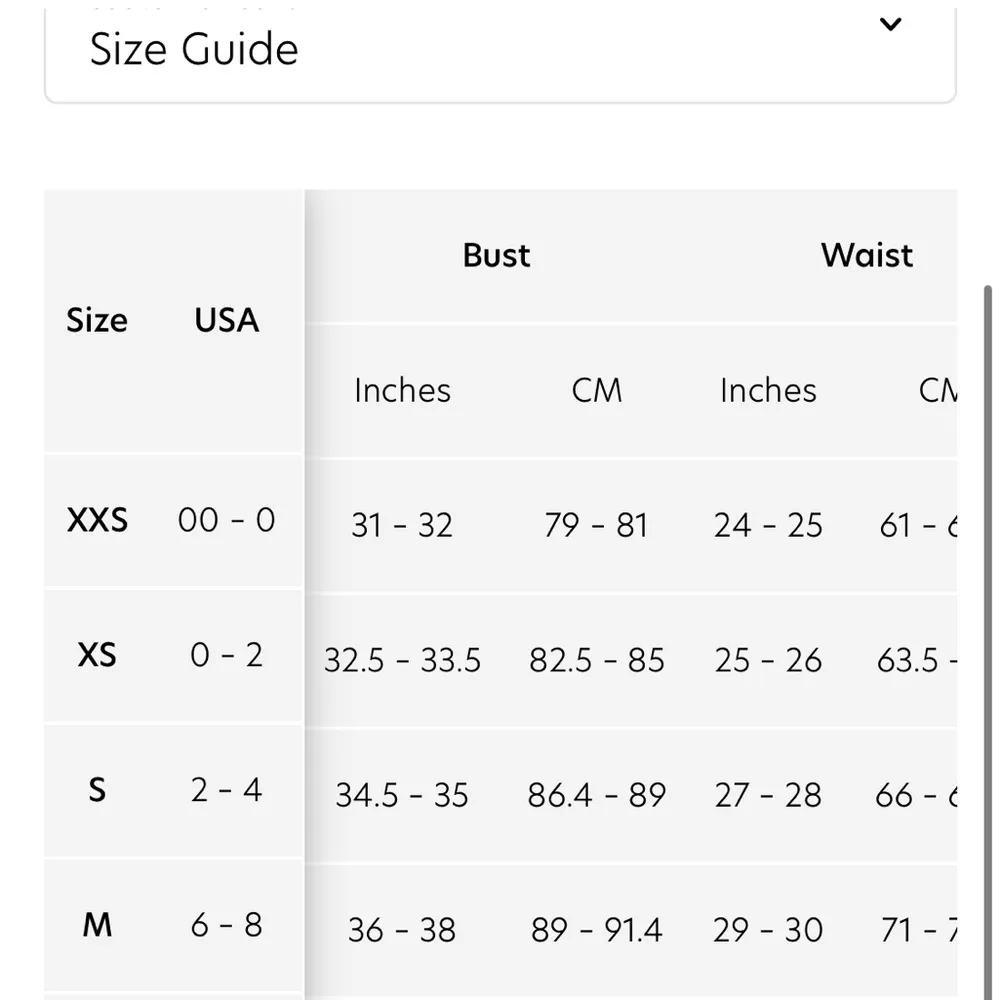This screenshot has height=1000, width=1000.
Task: Click the 29 - 30 waist inches cell
Action: point(768,931)
